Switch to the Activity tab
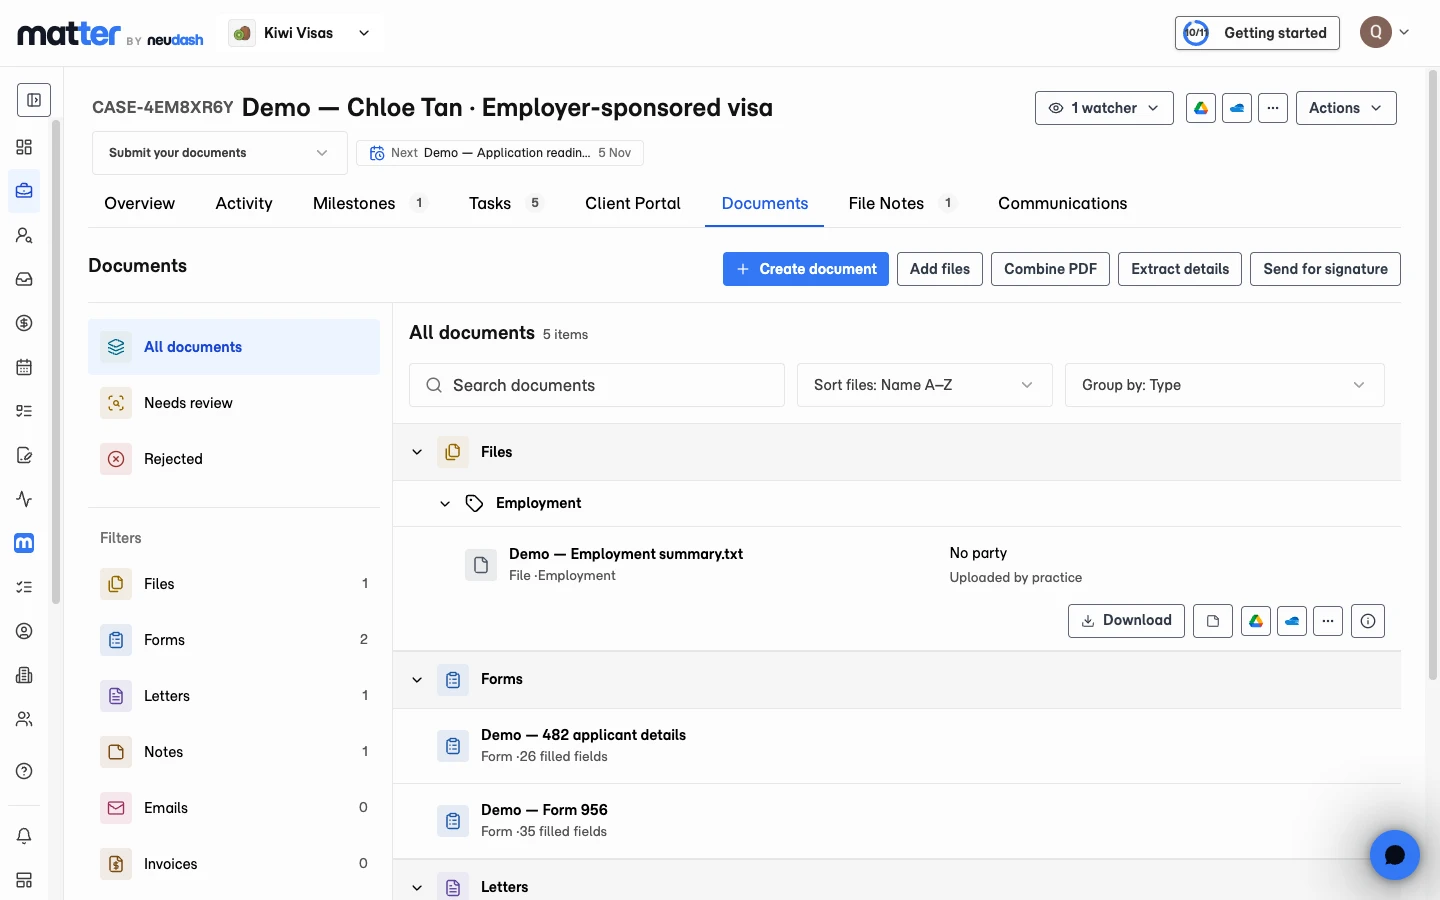Viewport: 1440px width, 900px height. point(244,203)
